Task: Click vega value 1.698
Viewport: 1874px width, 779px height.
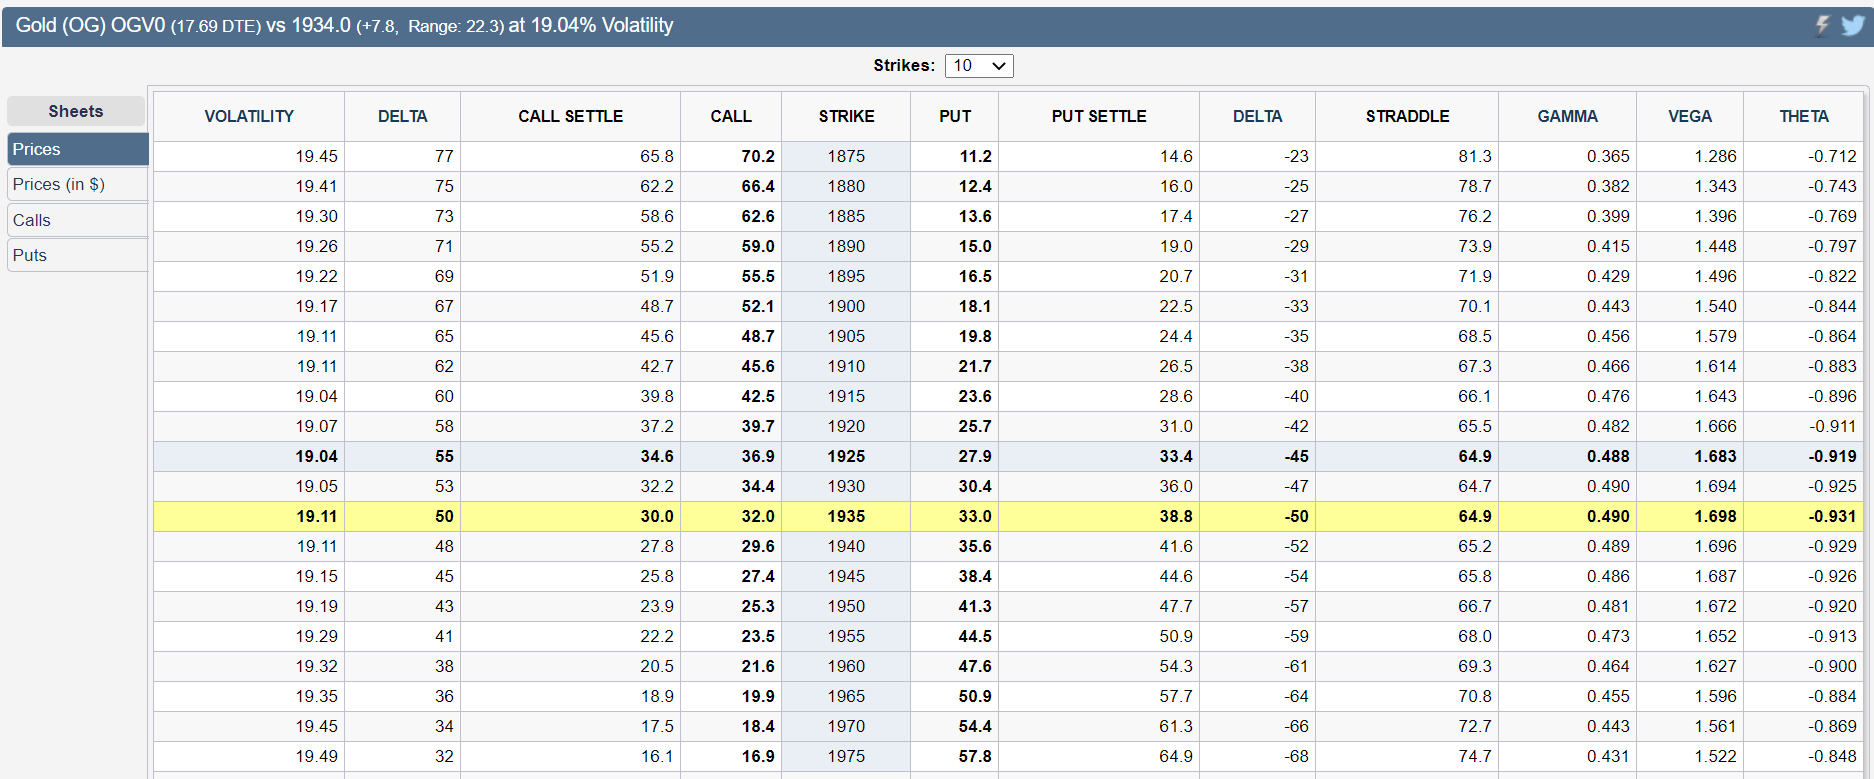Action: (x=1715, y=516)
